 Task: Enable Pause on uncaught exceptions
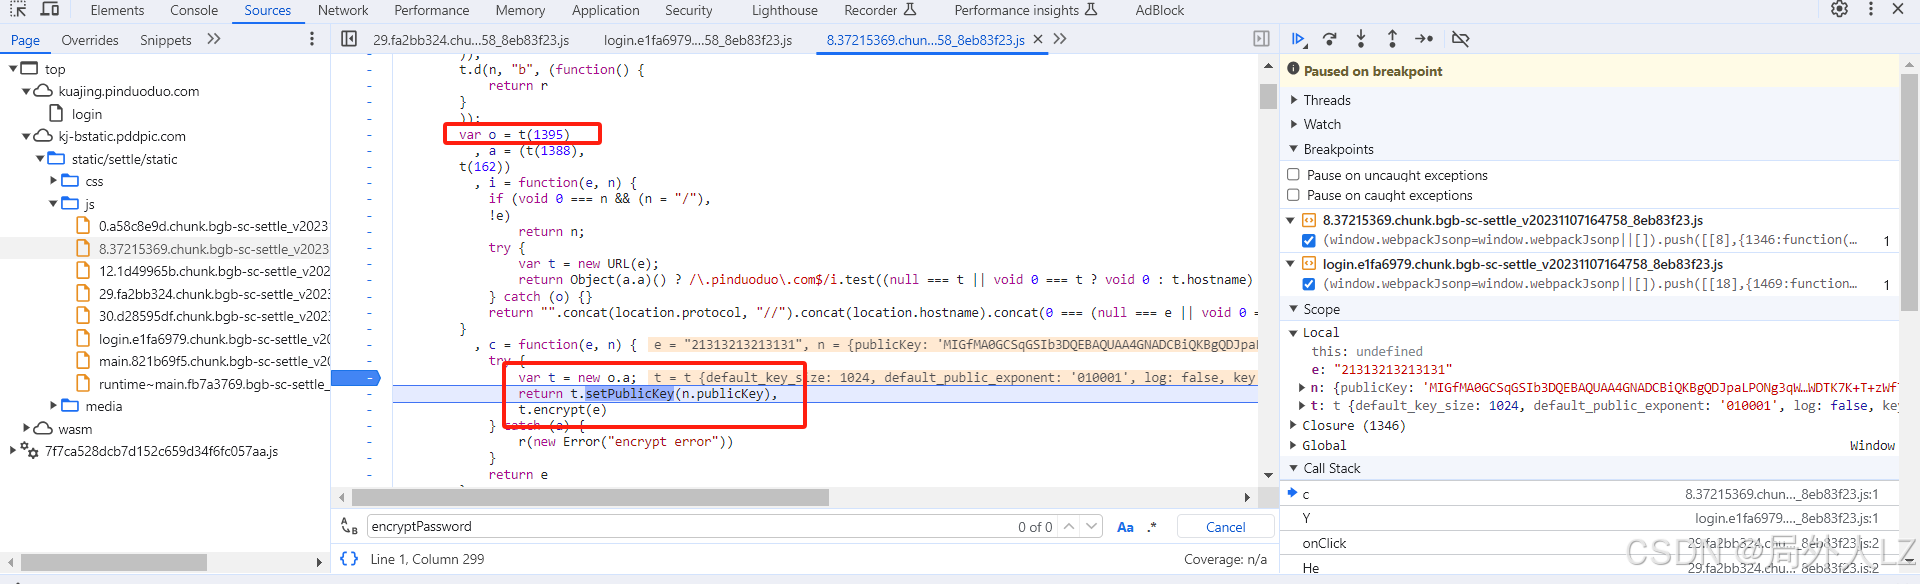pos(1293,175)
